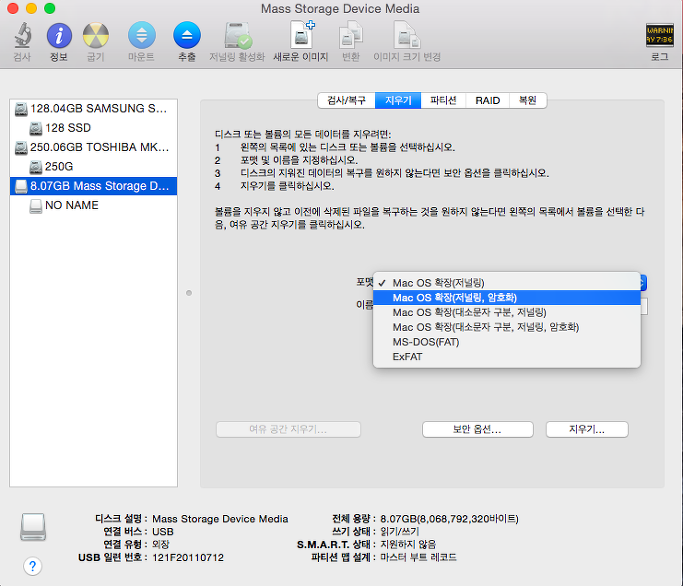Open the help question mark button
This screenshot has height=586, width=683.
coord(33,566)
